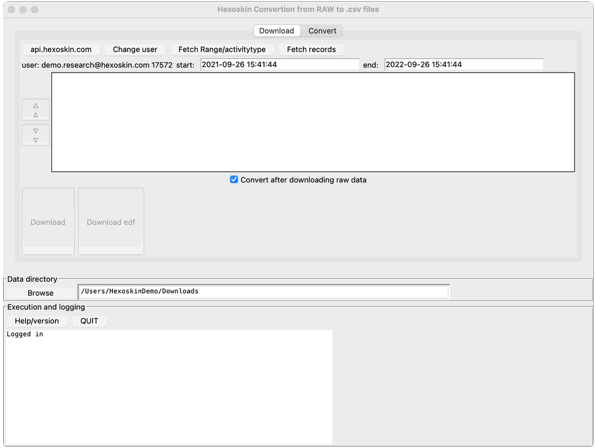
Task: Close the Hexoskin Convertion window
Action: tap(11, 9)
